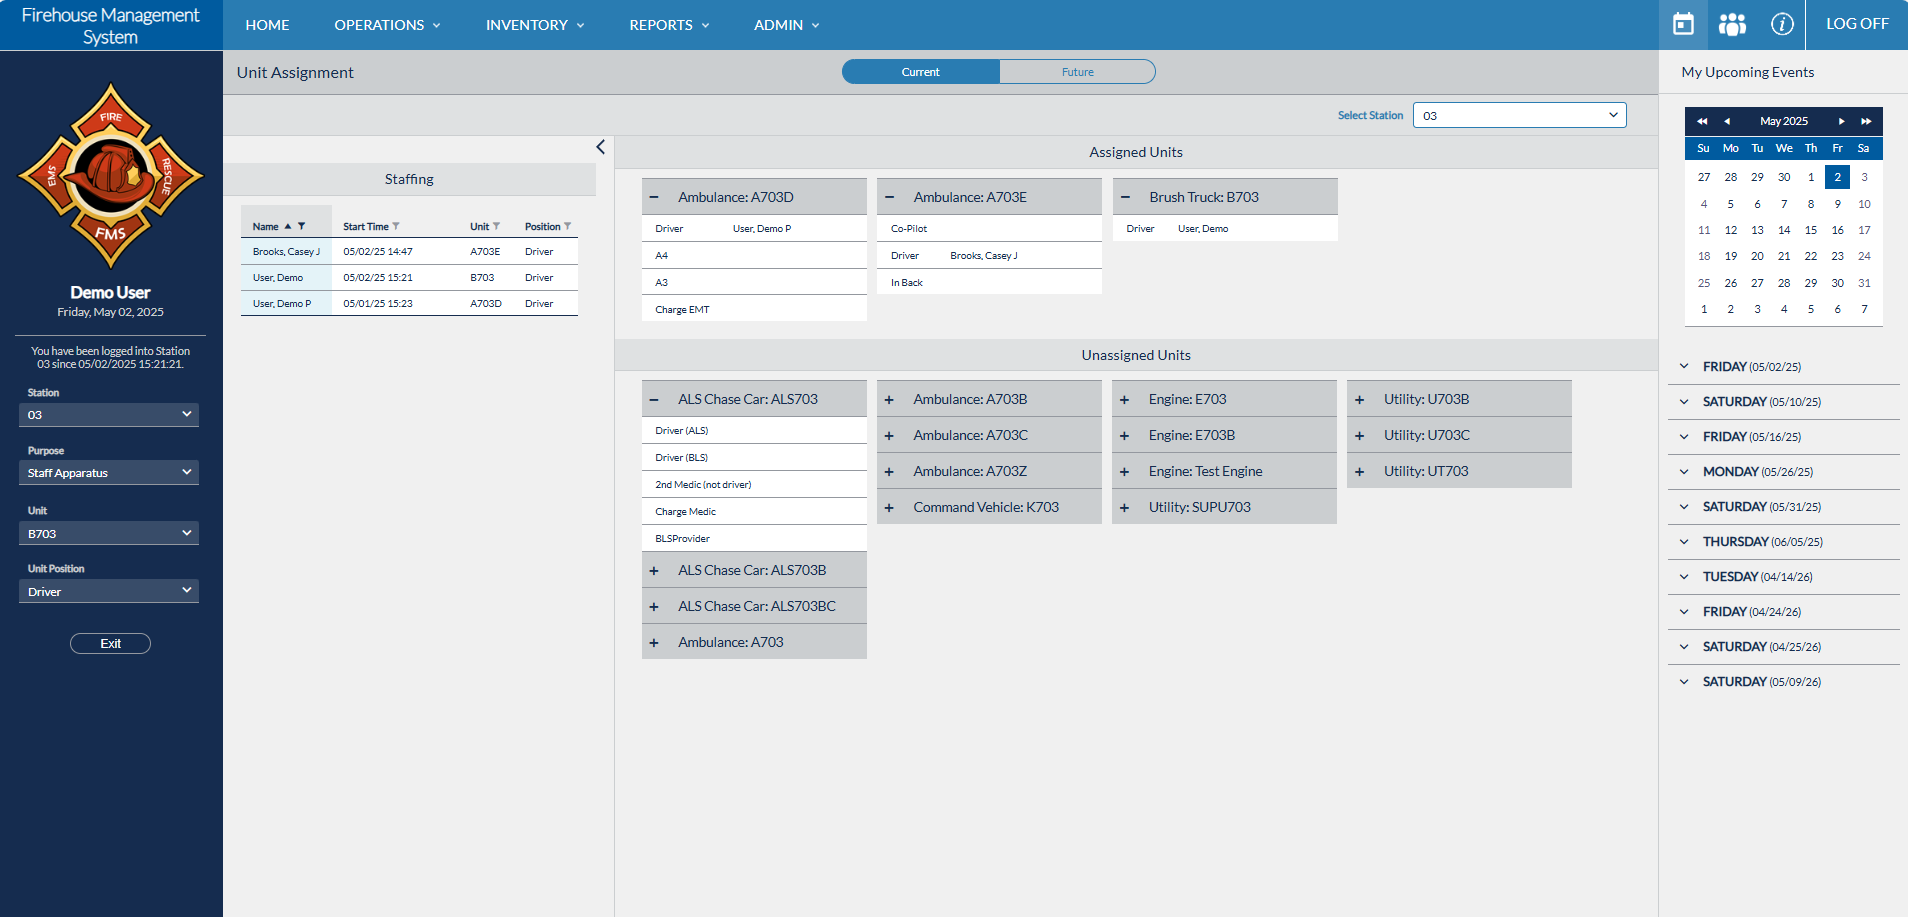Image resolution: width=1908 pixels, height=917 pixels.
Task: Expand the Engine: E703 unassigned unit
Action: 1124,399
